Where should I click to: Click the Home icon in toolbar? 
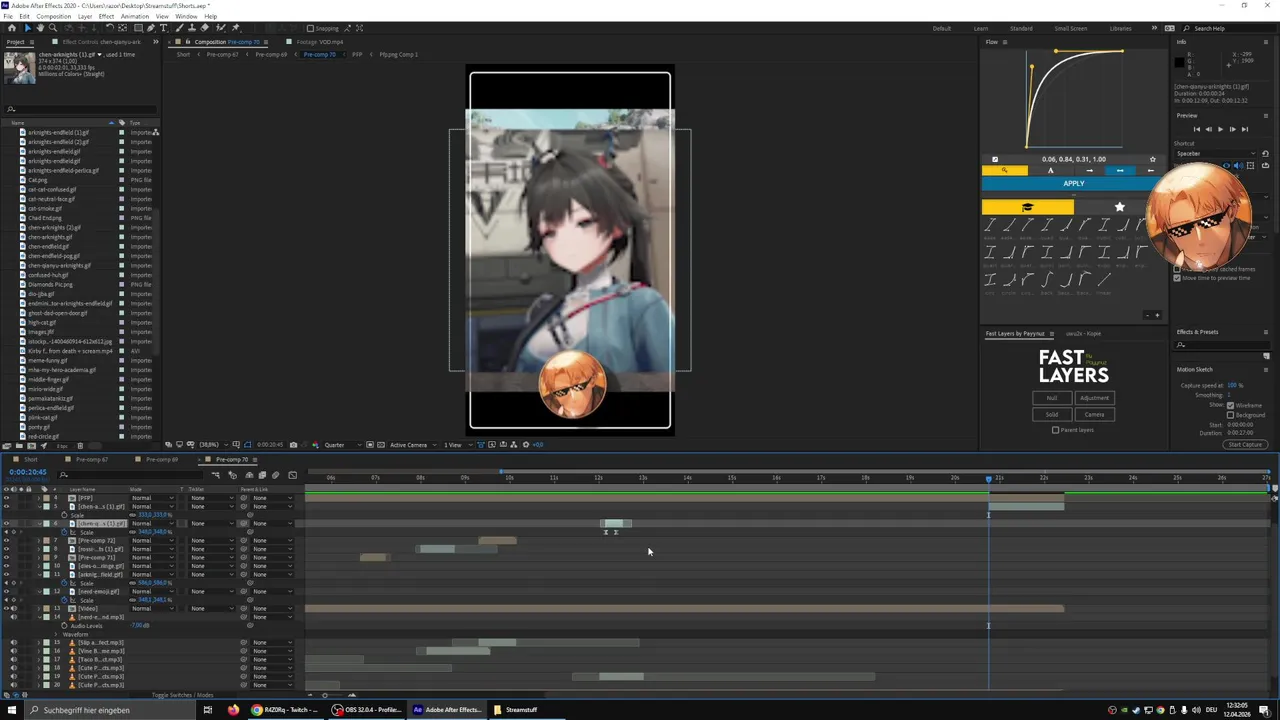(12, 28)
